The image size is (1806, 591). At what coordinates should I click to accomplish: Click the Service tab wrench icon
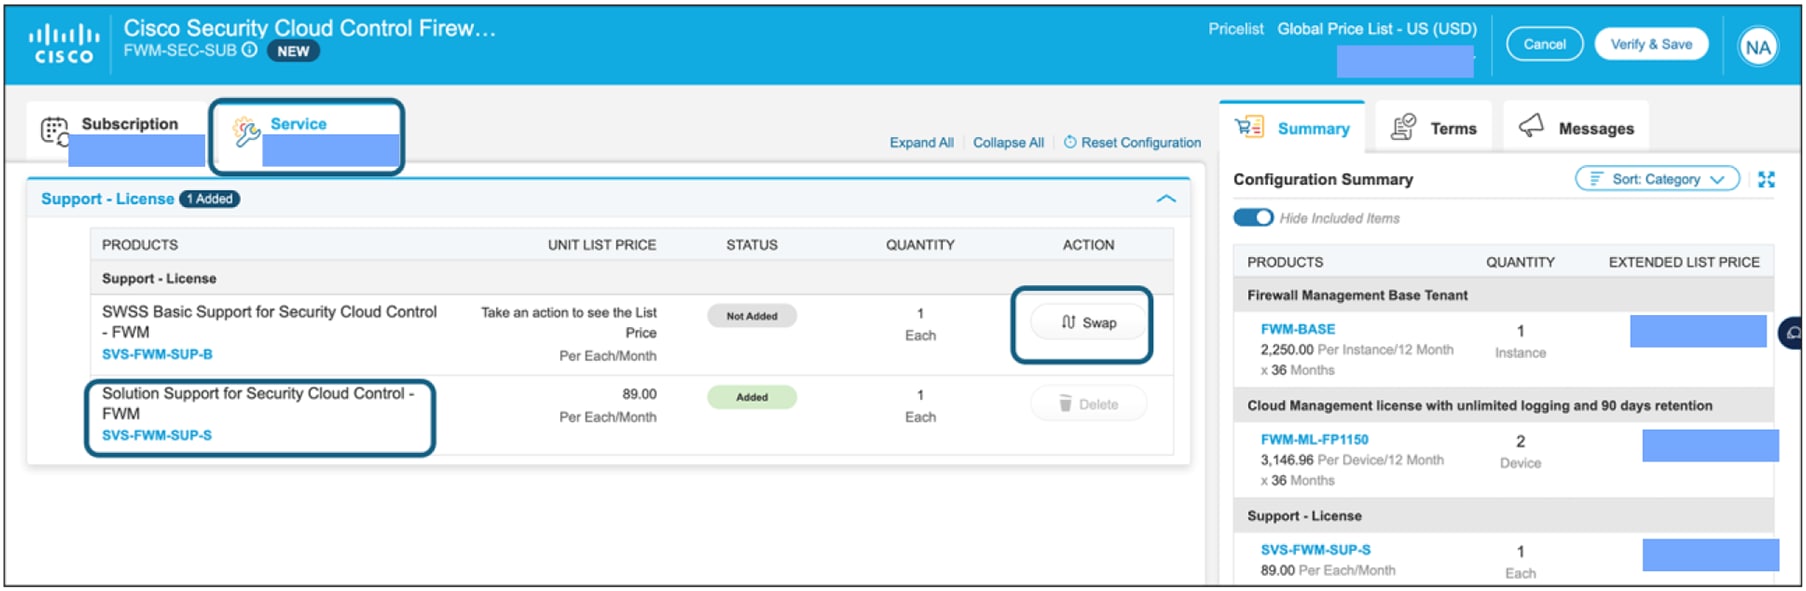[246, 131]
